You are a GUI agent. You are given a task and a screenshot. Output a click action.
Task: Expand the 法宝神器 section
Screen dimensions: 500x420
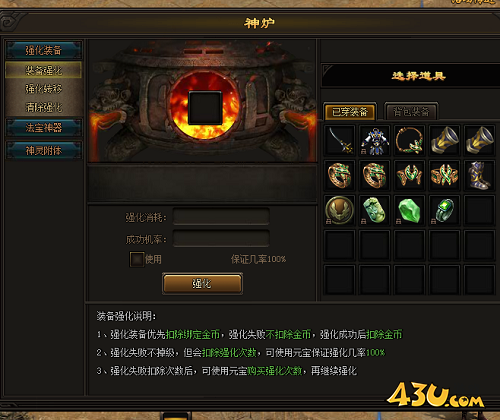(44, 127)
